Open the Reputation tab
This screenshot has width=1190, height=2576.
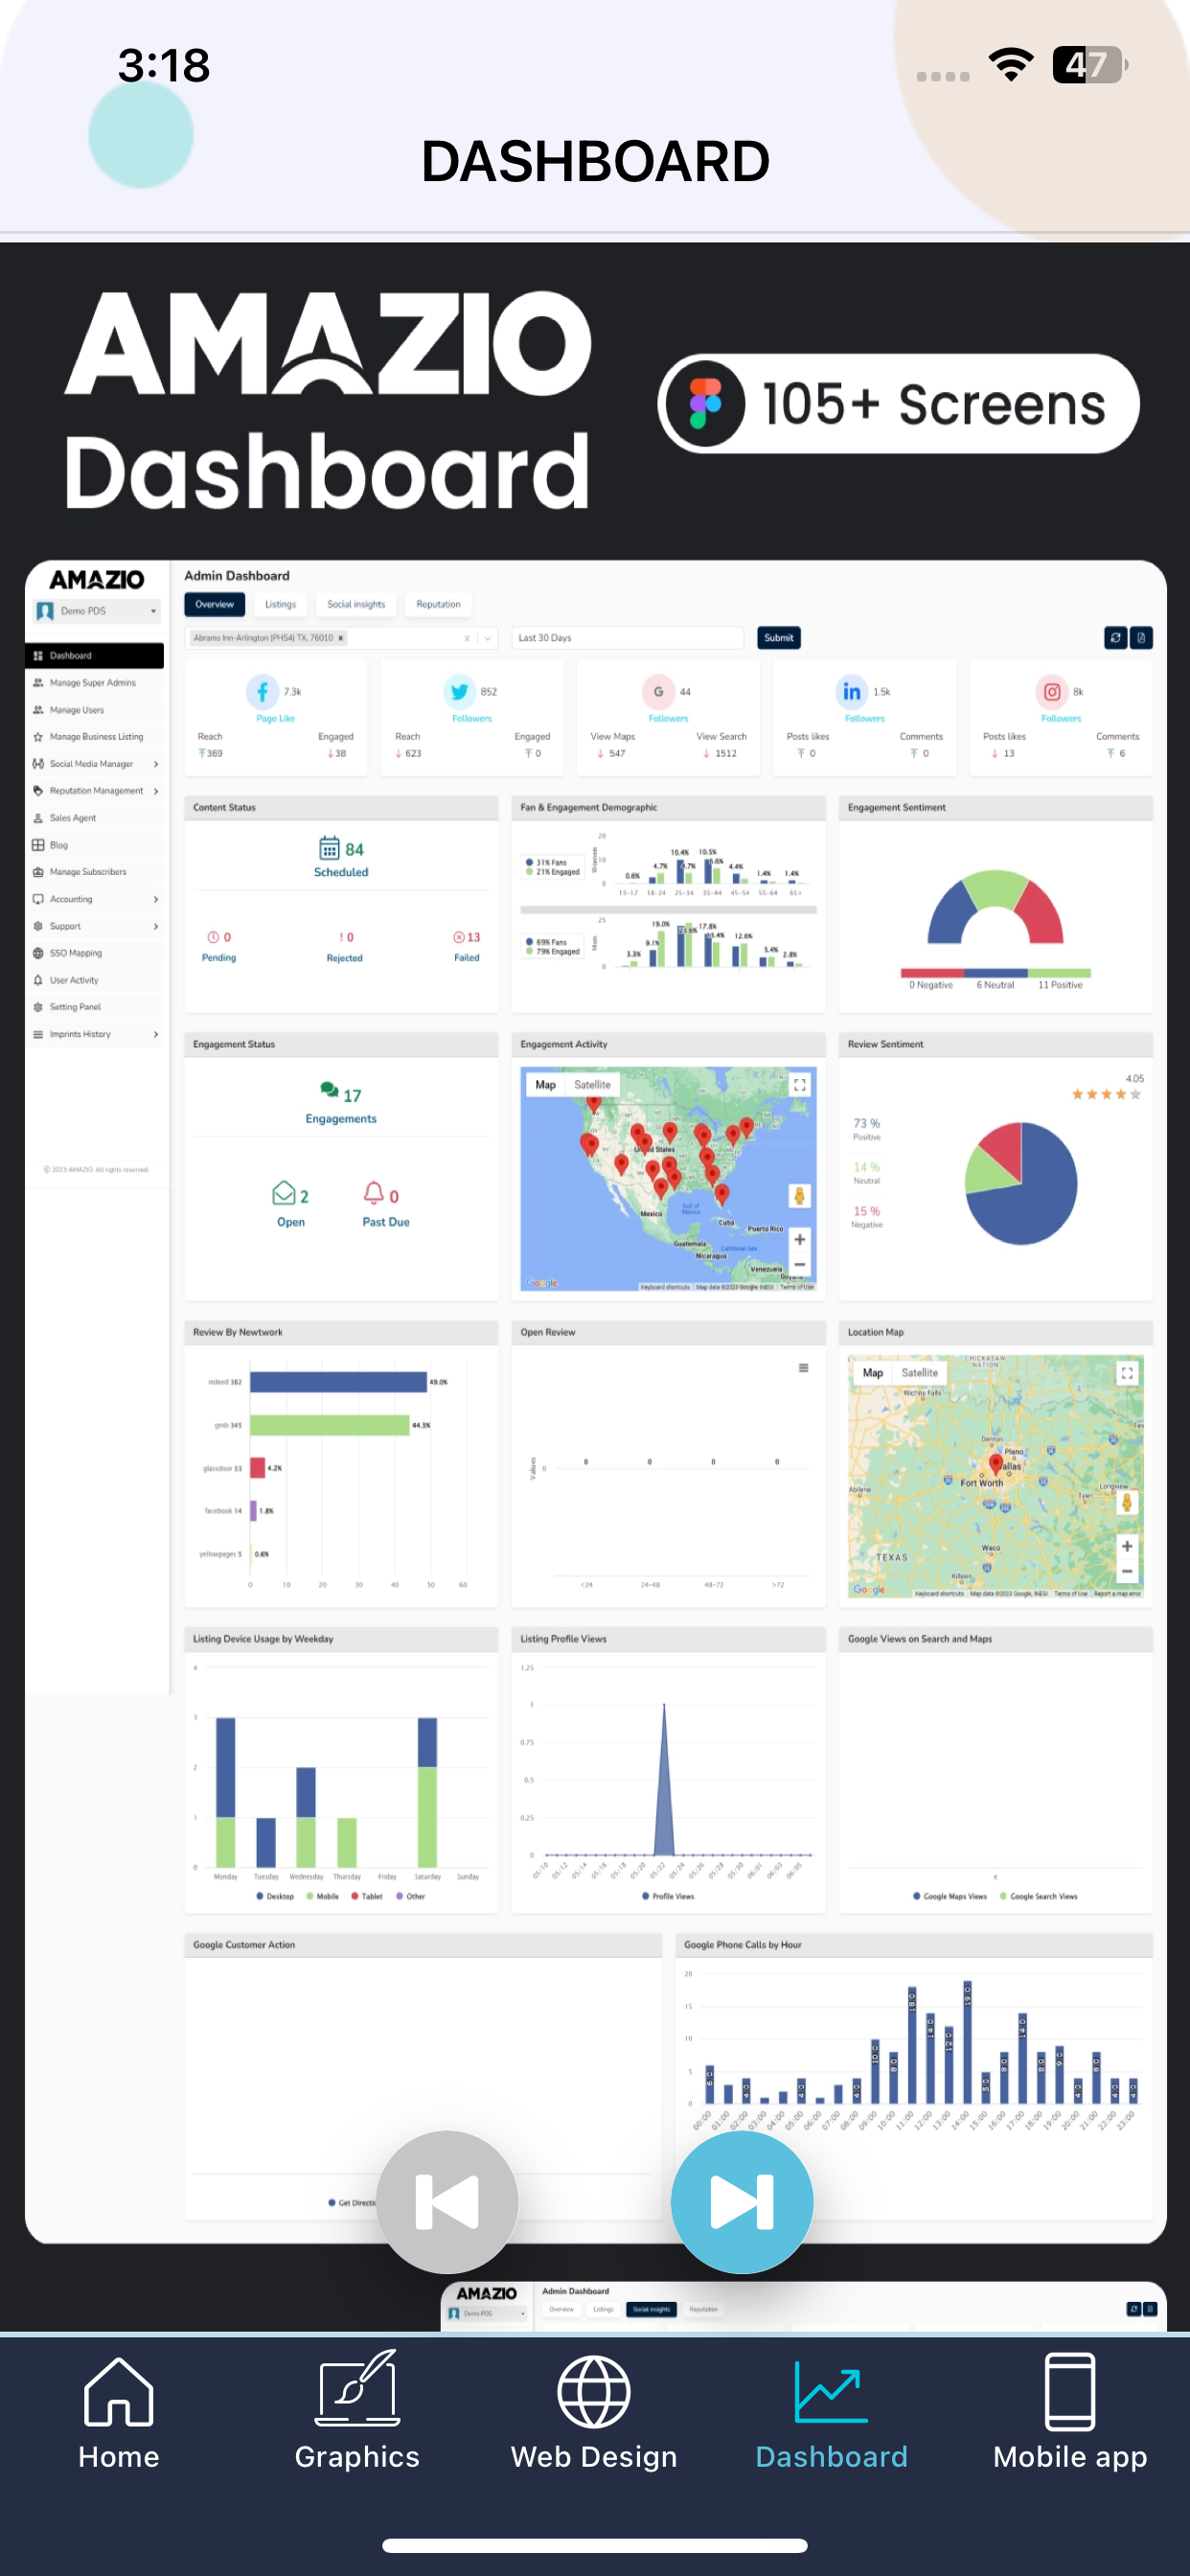point(438,604)
